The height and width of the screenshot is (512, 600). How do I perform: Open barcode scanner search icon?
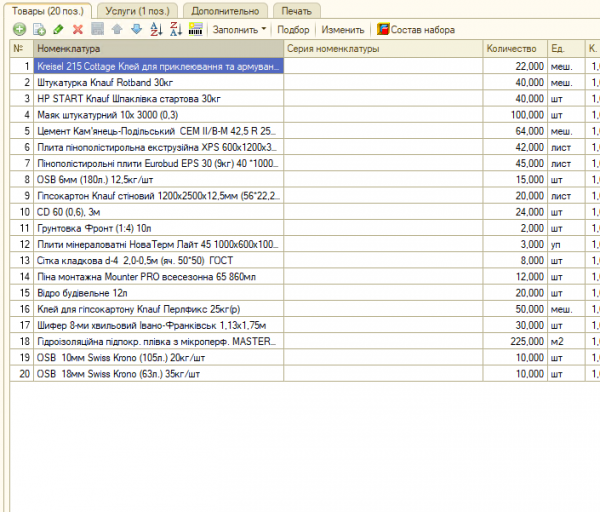click(x=196, y=29)
